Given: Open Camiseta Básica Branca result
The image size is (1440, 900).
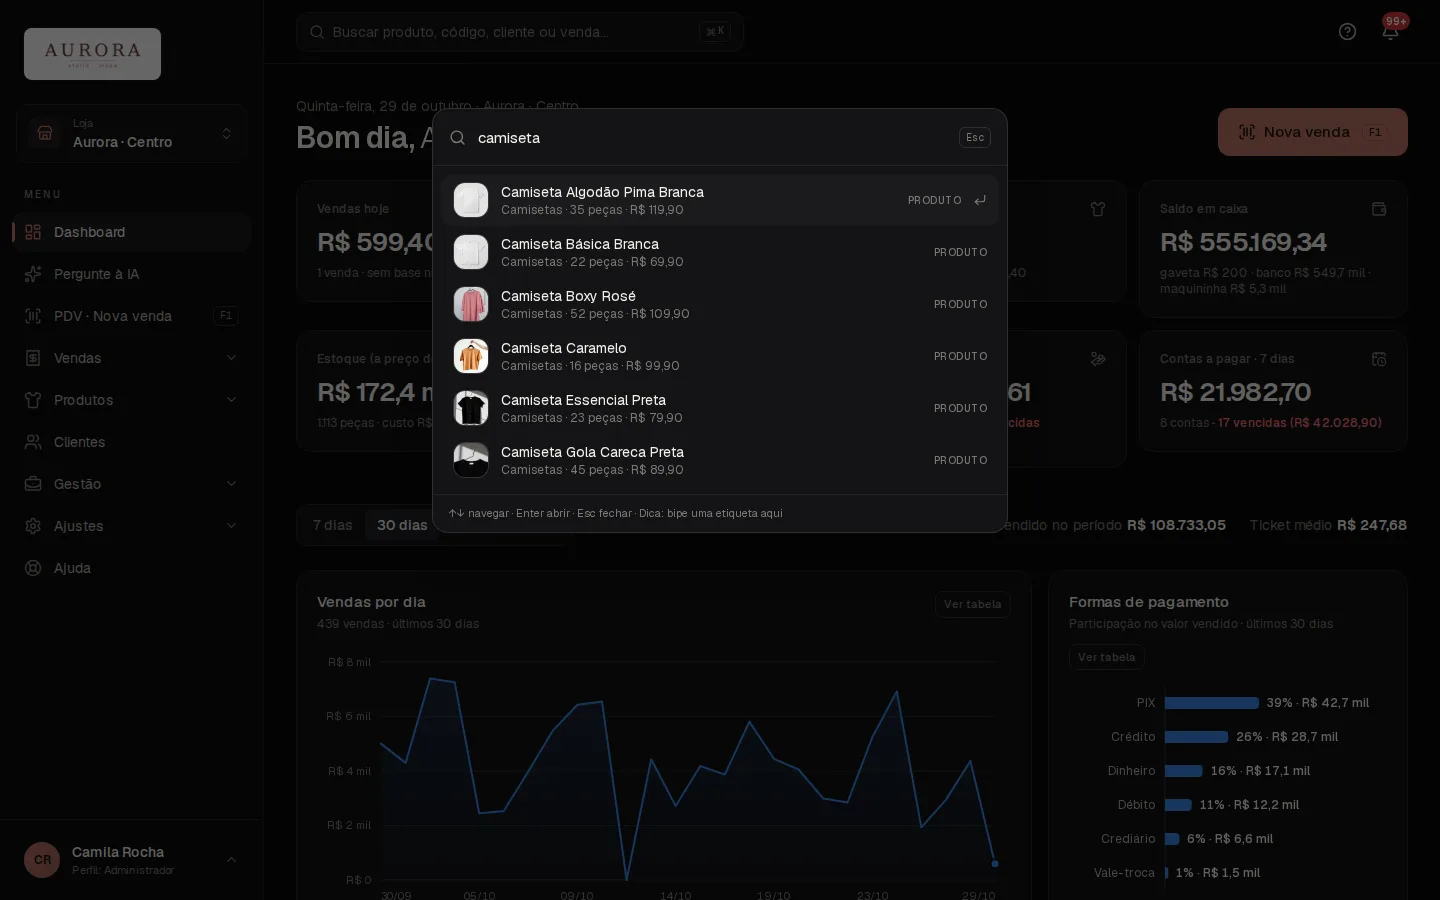Looking at the screenshot, I should tap(720, 252).
